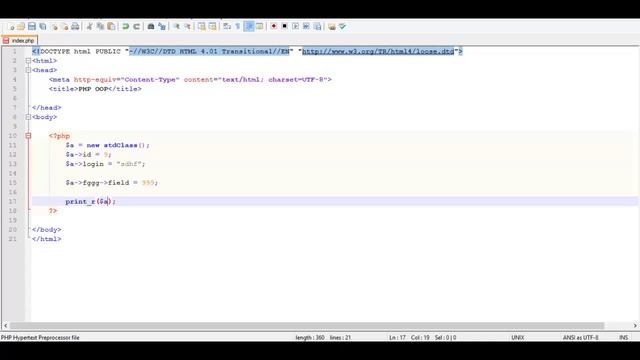Click the closing ?> PHP tag
This screenshot has width=640, height=360.
53,211
